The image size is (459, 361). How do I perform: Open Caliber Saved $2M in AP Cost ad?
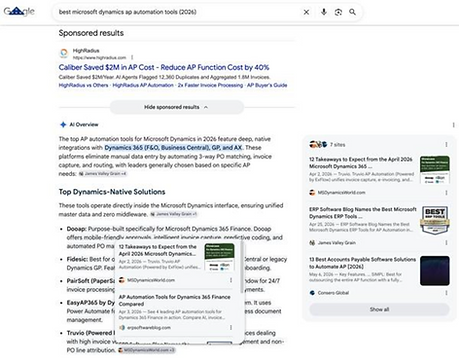point(164,67)
